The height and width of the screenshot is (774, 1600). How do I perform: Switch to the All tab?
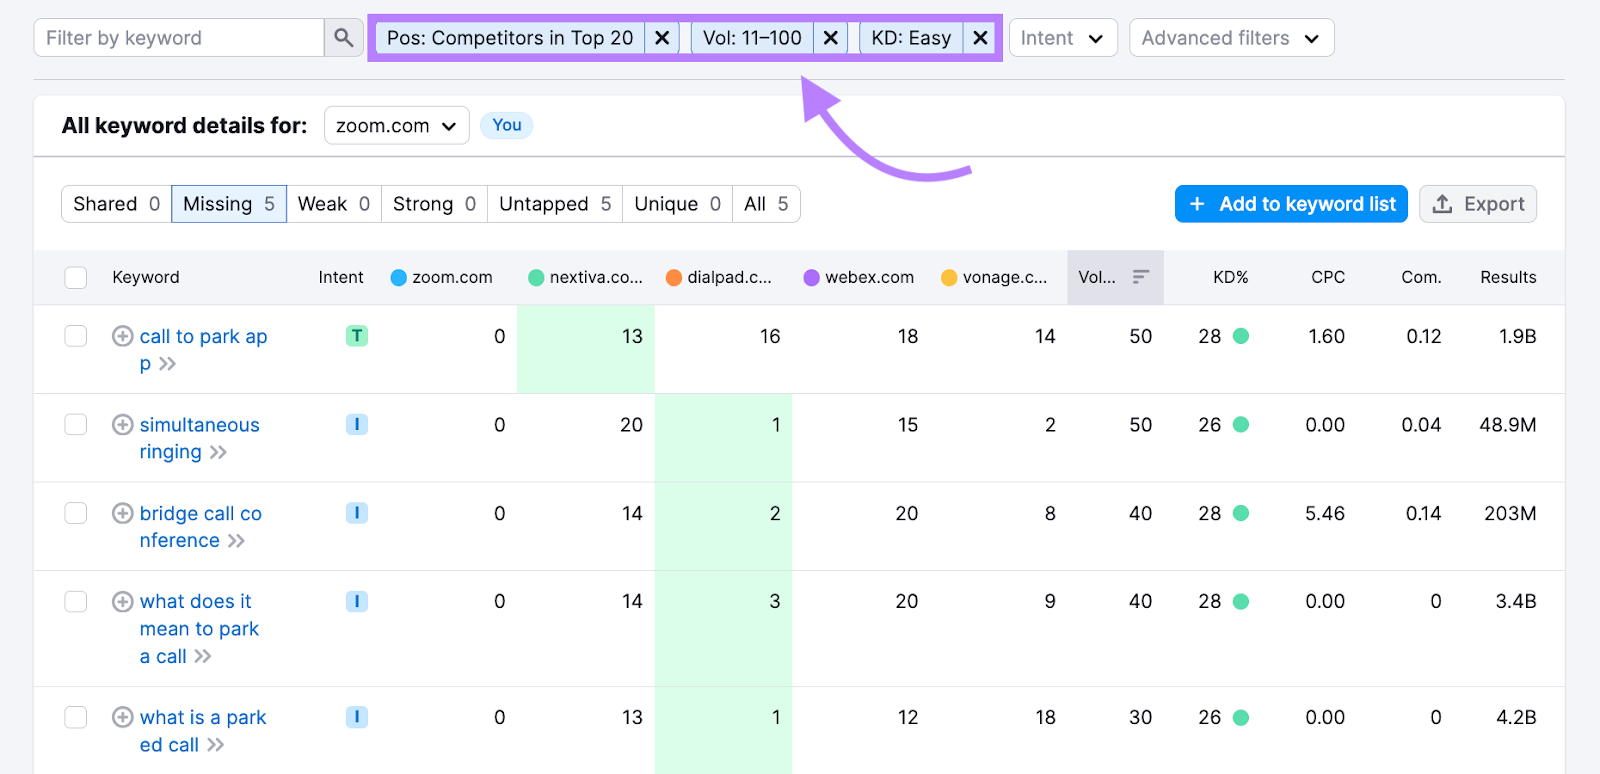[766, 204]
